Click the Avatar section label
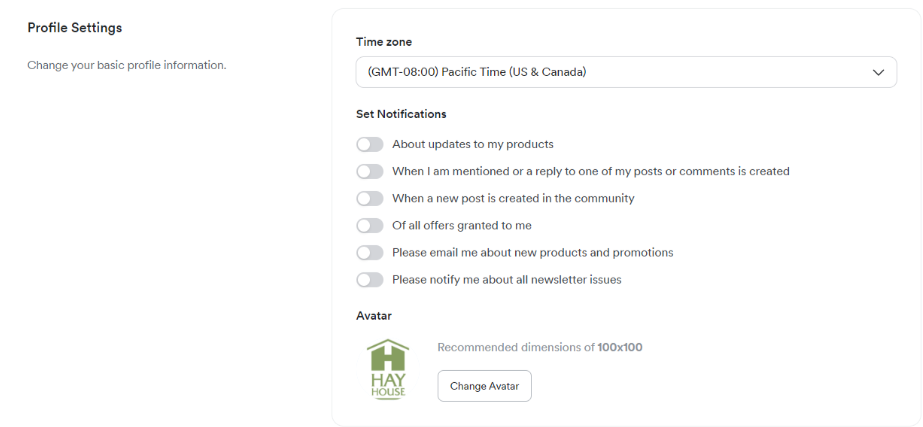 (x=374, y=315)
